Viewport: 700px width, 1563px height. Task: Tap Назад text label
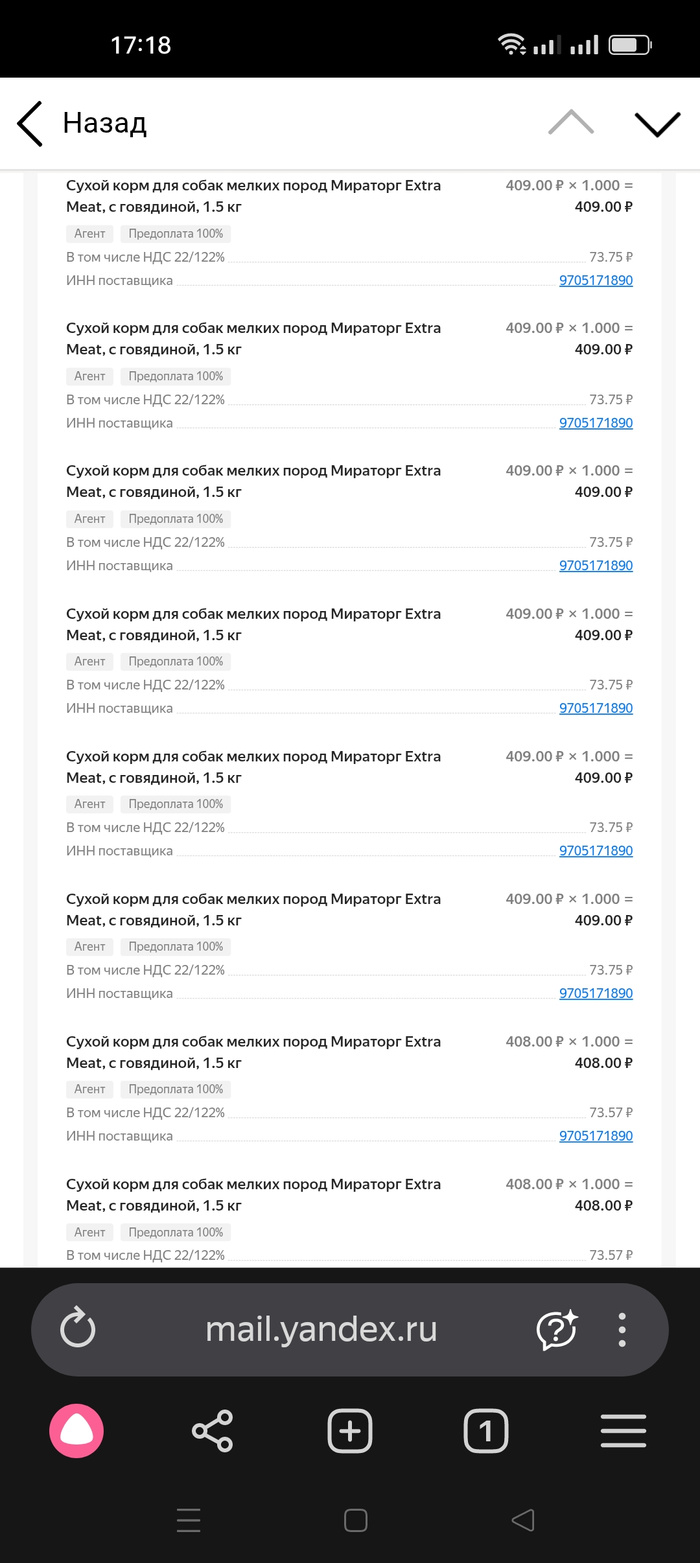(x=105, y=123)
